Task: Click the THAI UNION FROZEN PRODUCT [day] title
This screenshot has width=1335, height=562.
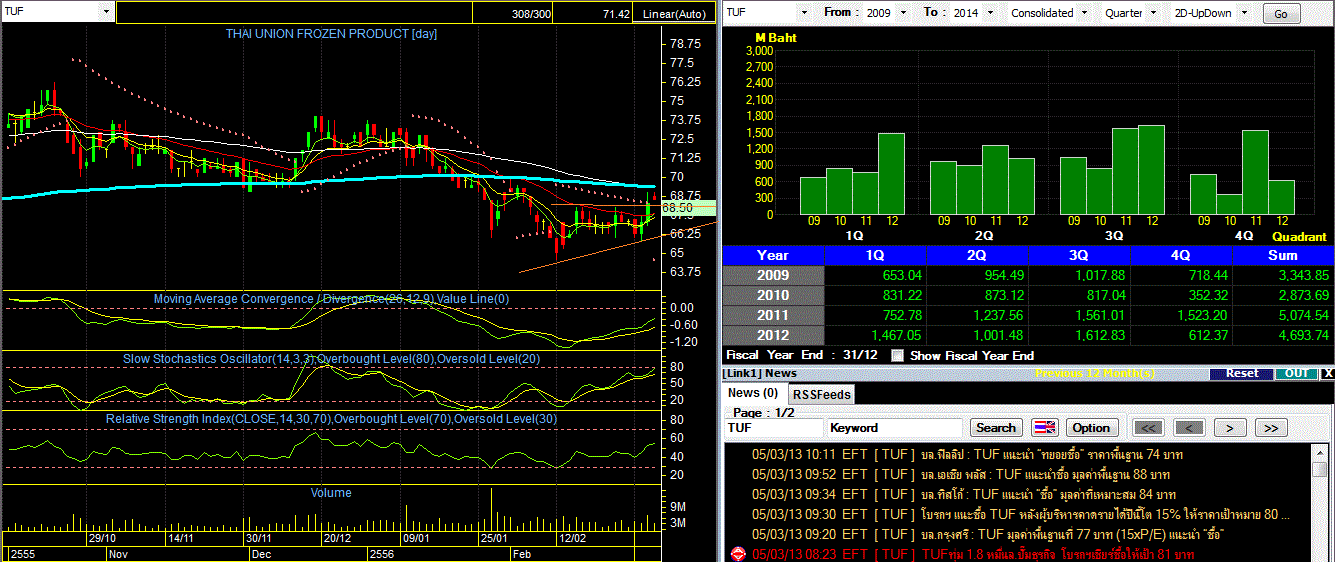Action: coord(331,33)
